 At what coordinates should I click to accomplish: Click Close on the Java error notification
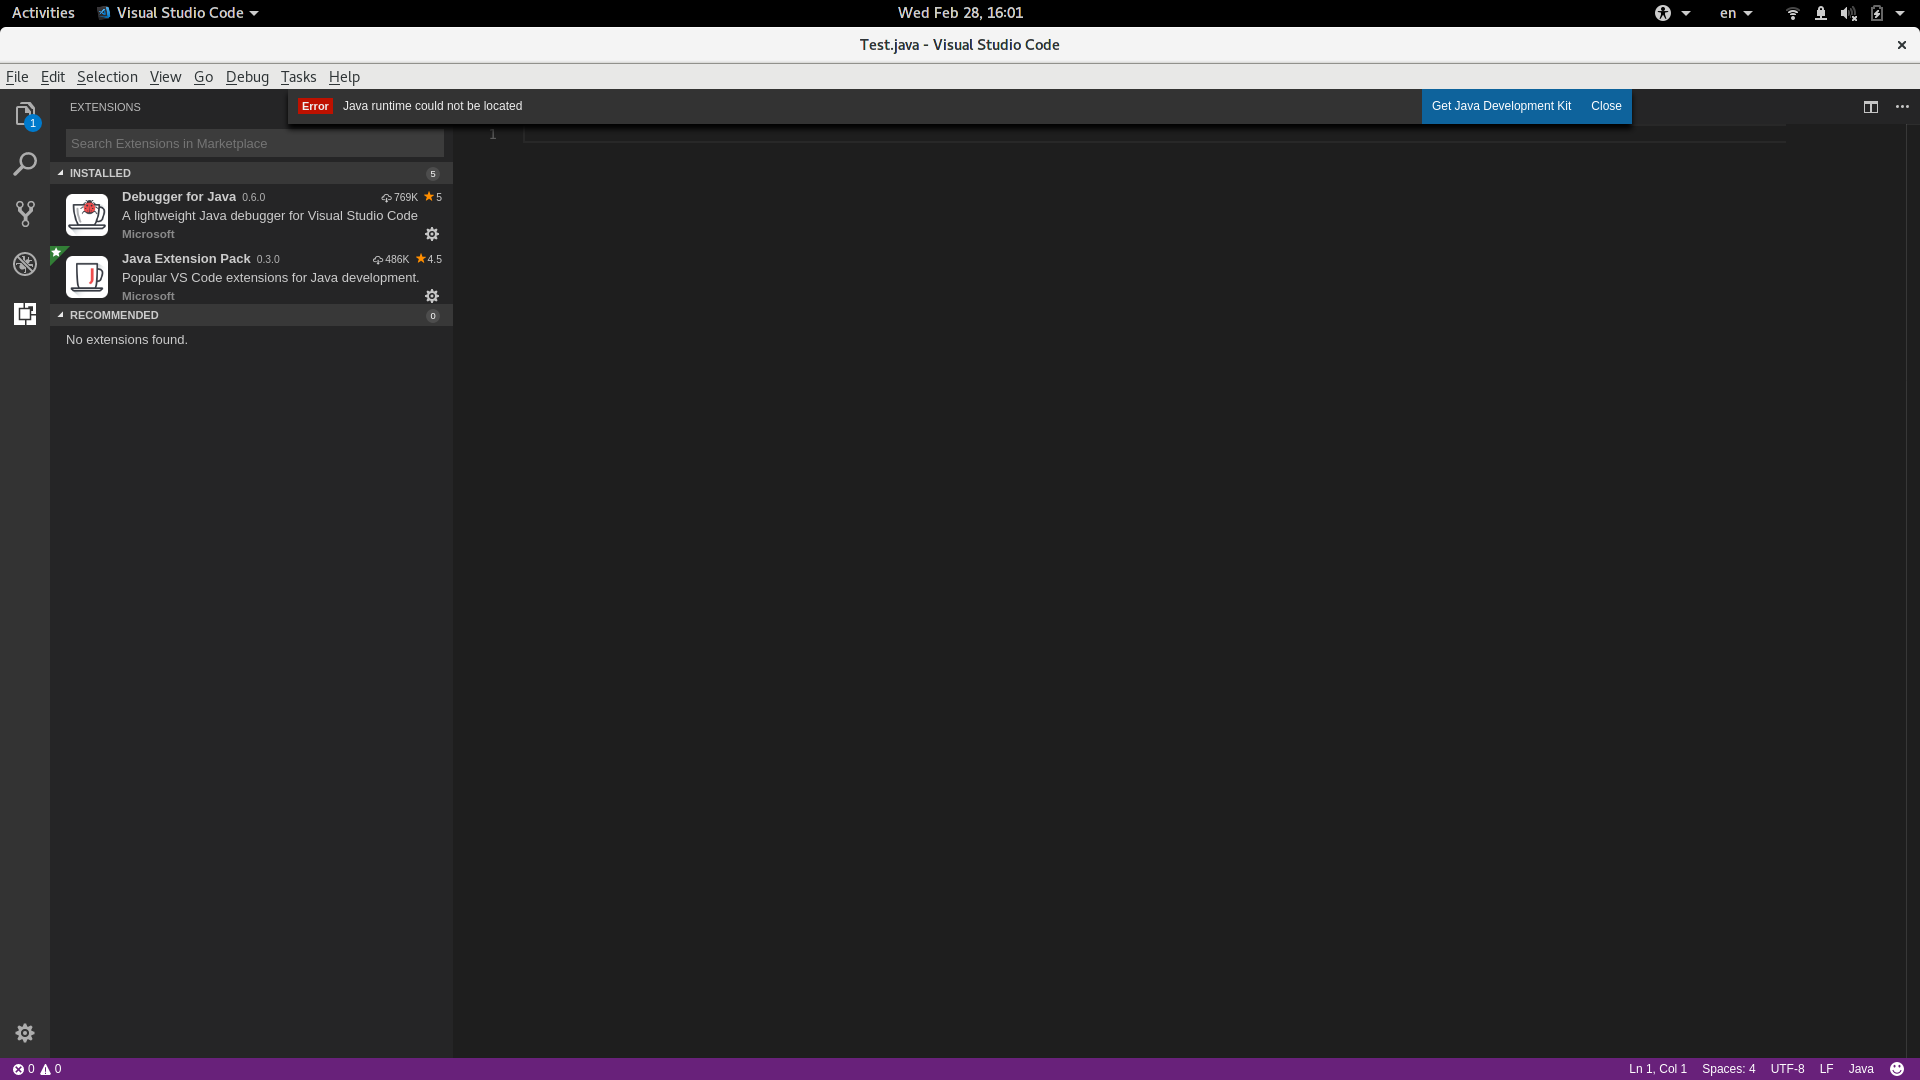click(1606, 106)
